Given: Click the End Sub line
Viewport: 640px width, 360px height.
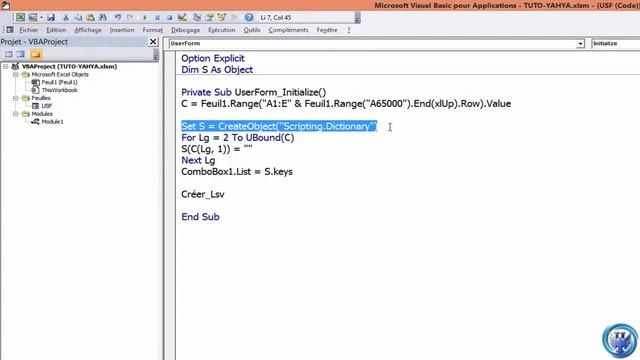Looking at the screenshot, I should tap(200, 217).
